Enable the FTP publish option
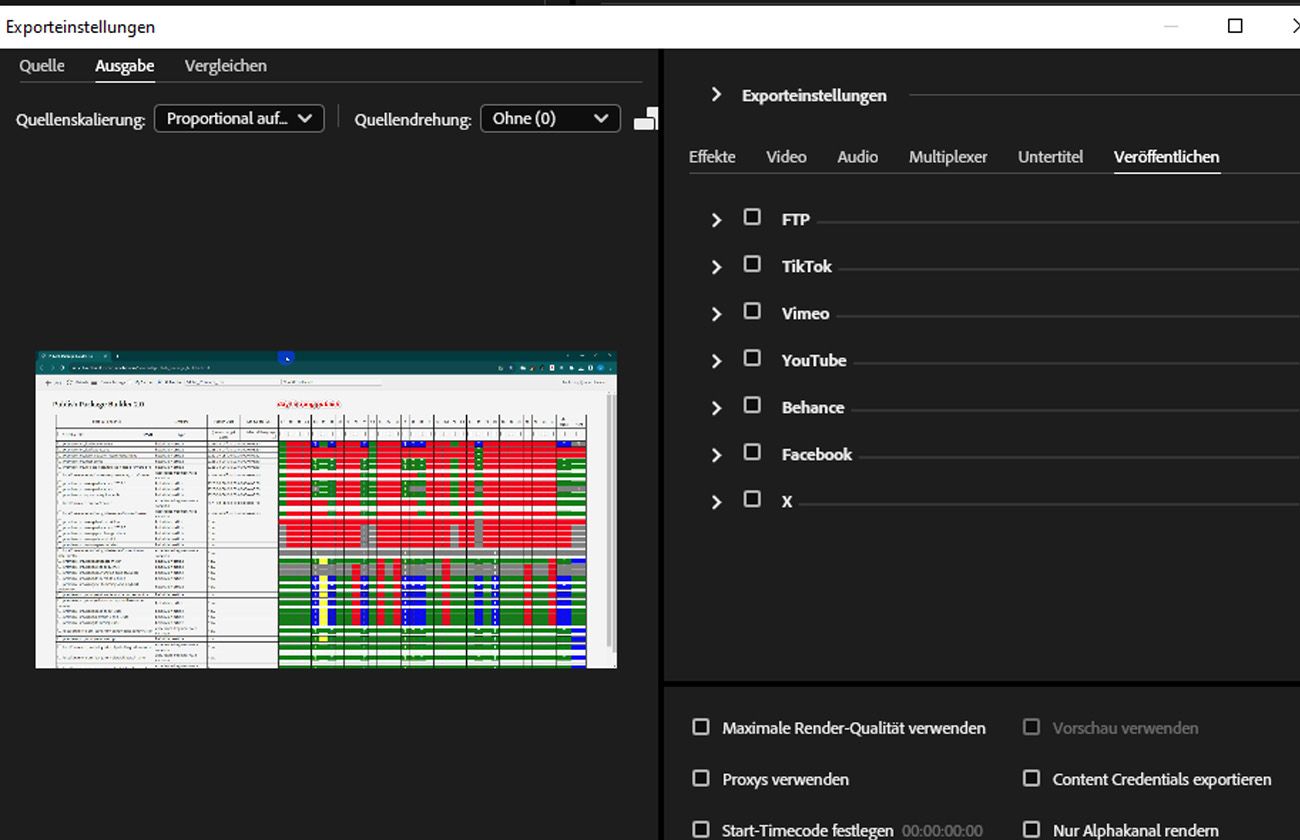 coord(752,216)
